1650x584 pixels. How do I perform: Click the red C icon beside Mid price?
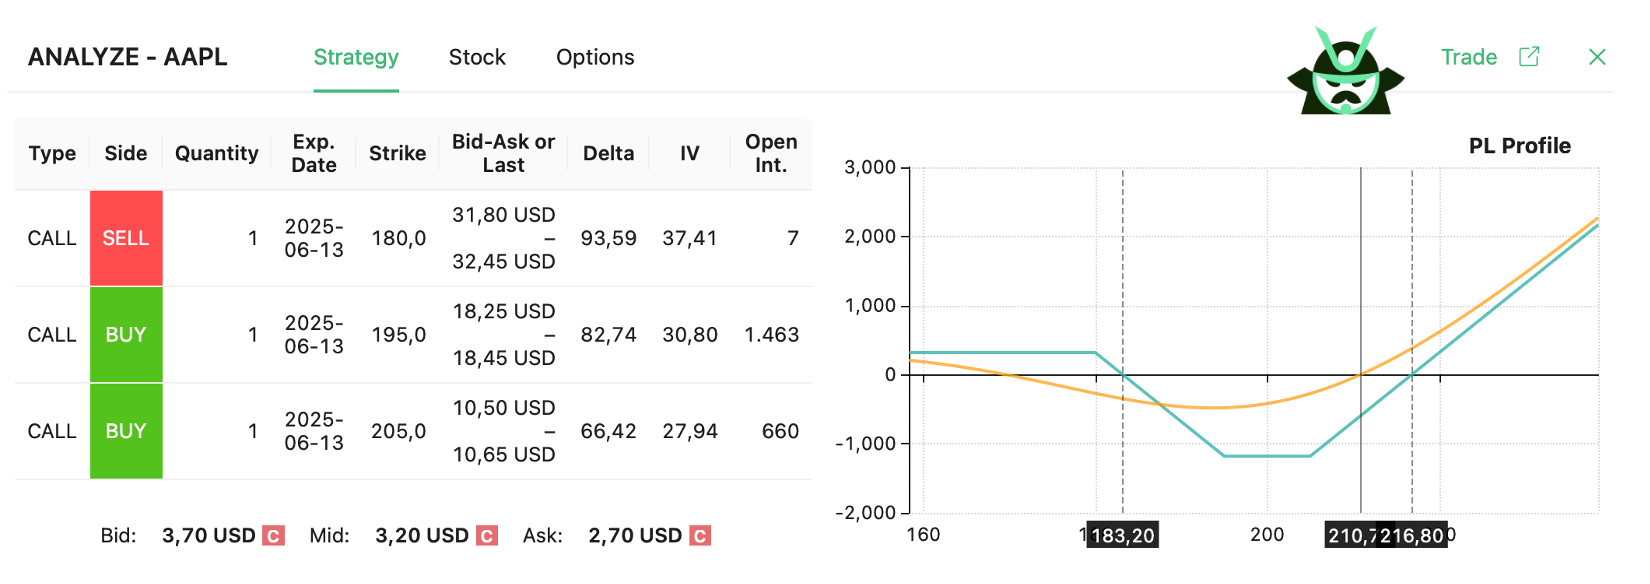coord(487,536)
